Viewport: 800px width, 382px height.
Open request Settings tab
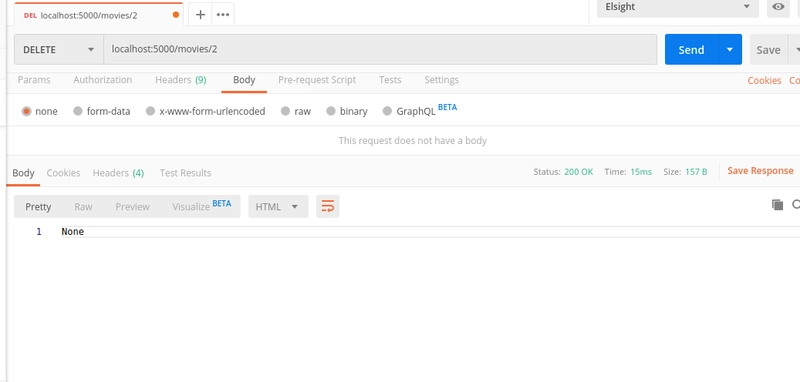coord(441,80)
